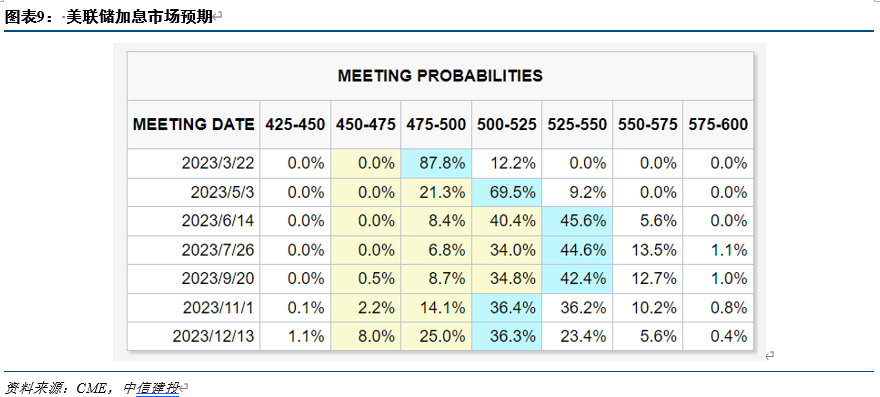880x397 pixels.
Task: Select the highlighted 69.5% cell
Action: pyautogui.click(x=507, y=193)
